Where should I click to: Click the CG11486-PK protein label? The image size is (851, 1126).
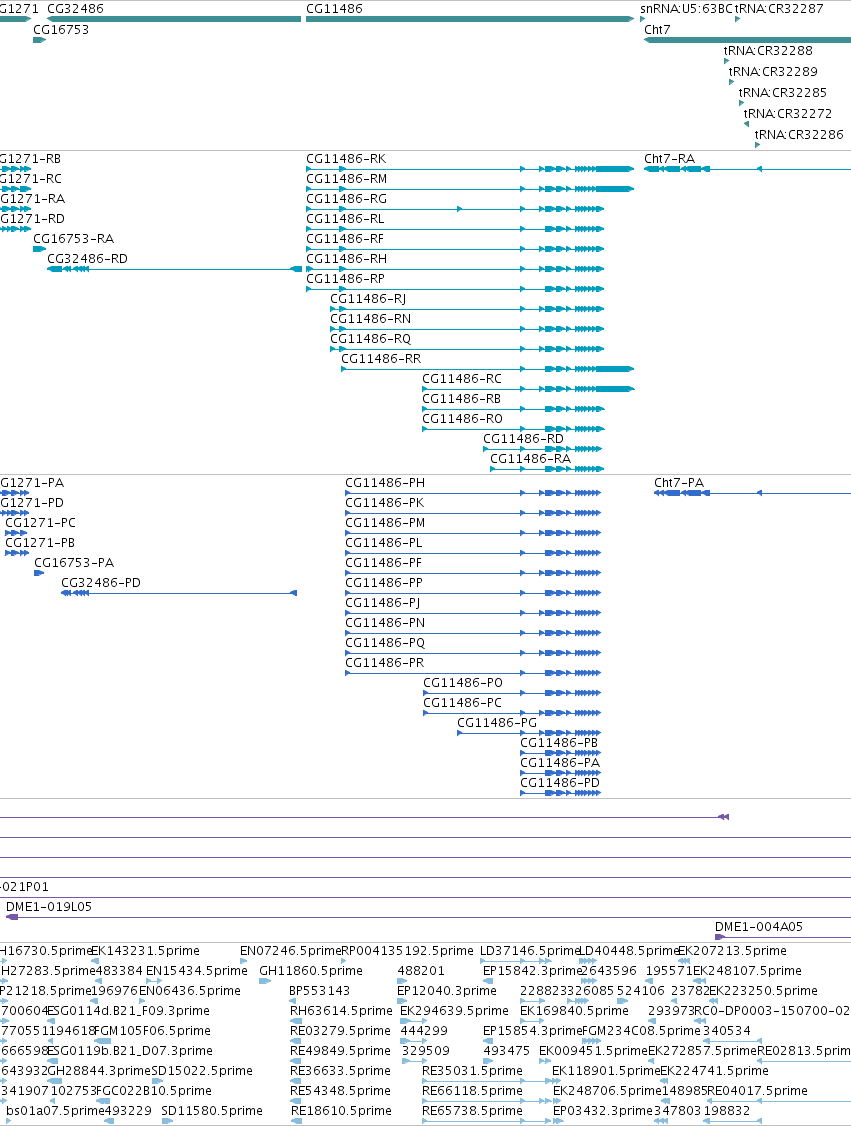(x=385, y=503)
